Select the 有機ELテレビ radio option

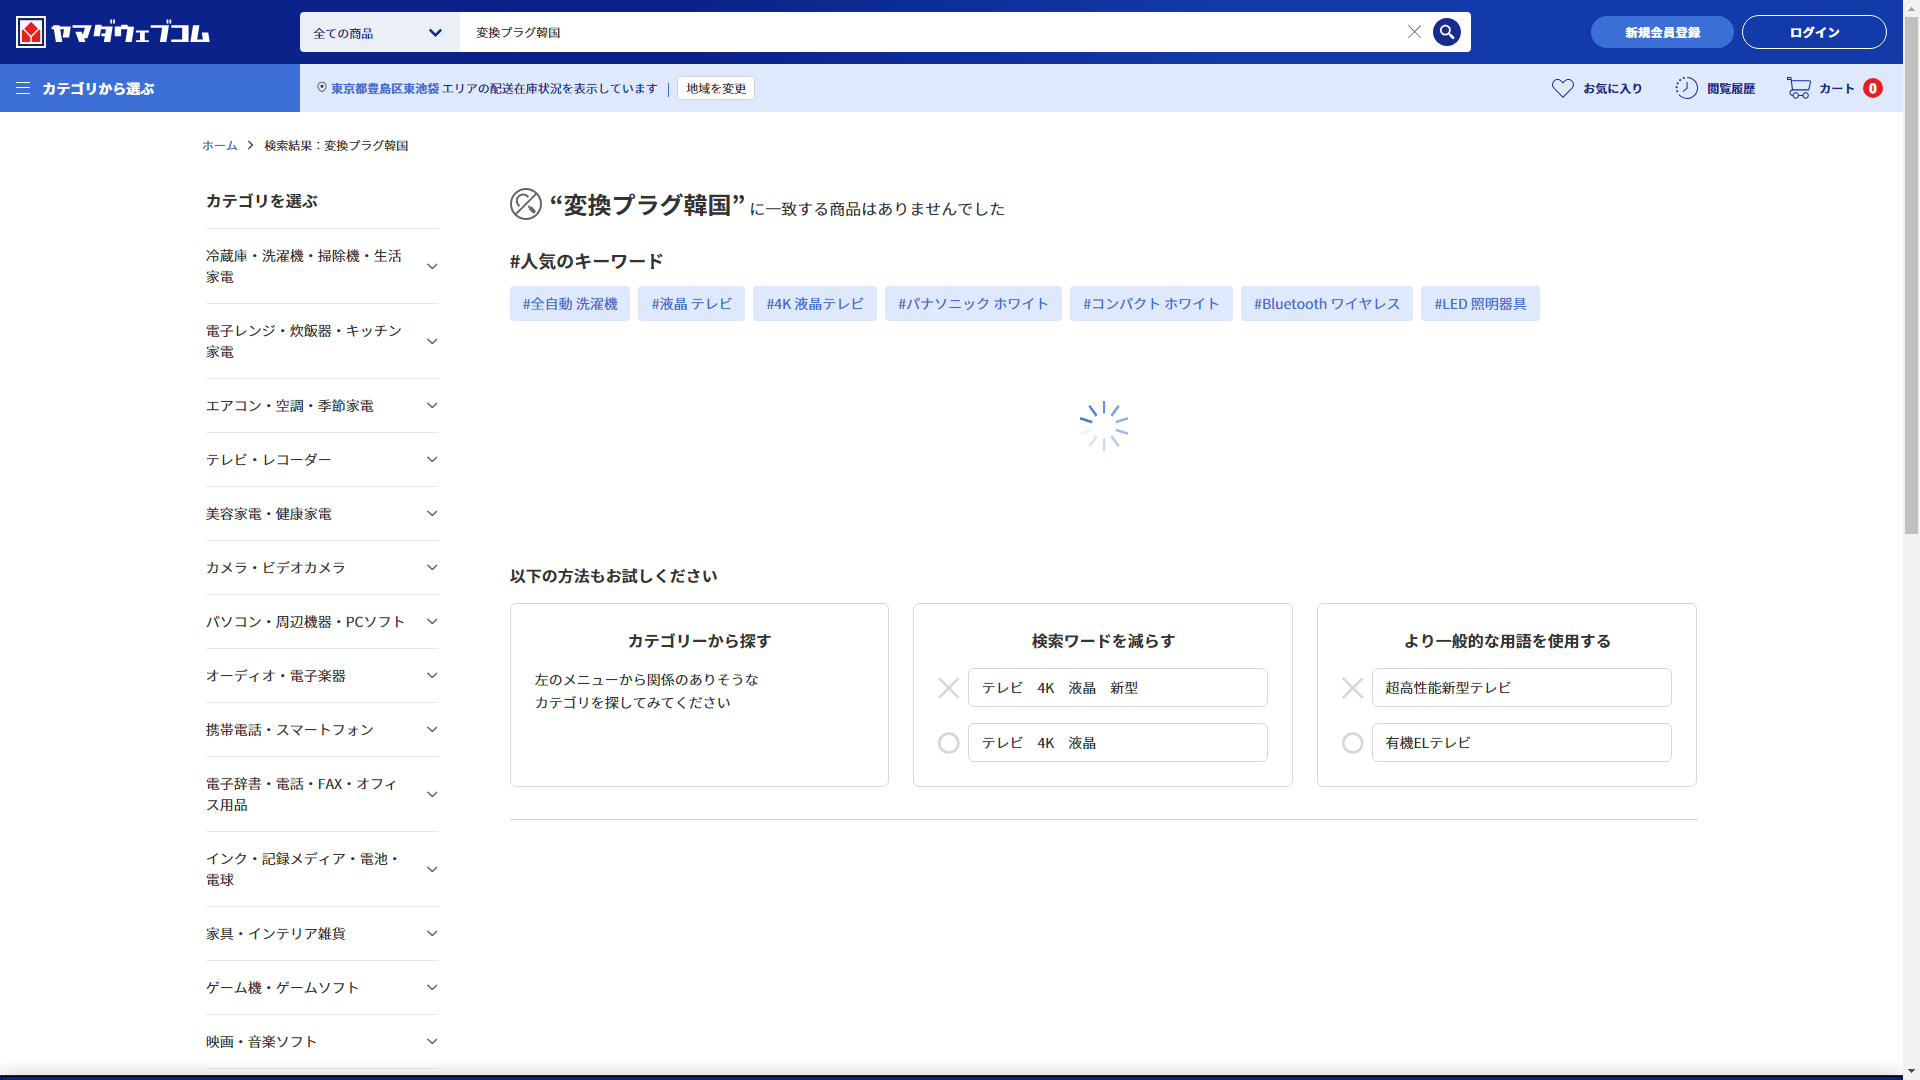(1352, 743)
